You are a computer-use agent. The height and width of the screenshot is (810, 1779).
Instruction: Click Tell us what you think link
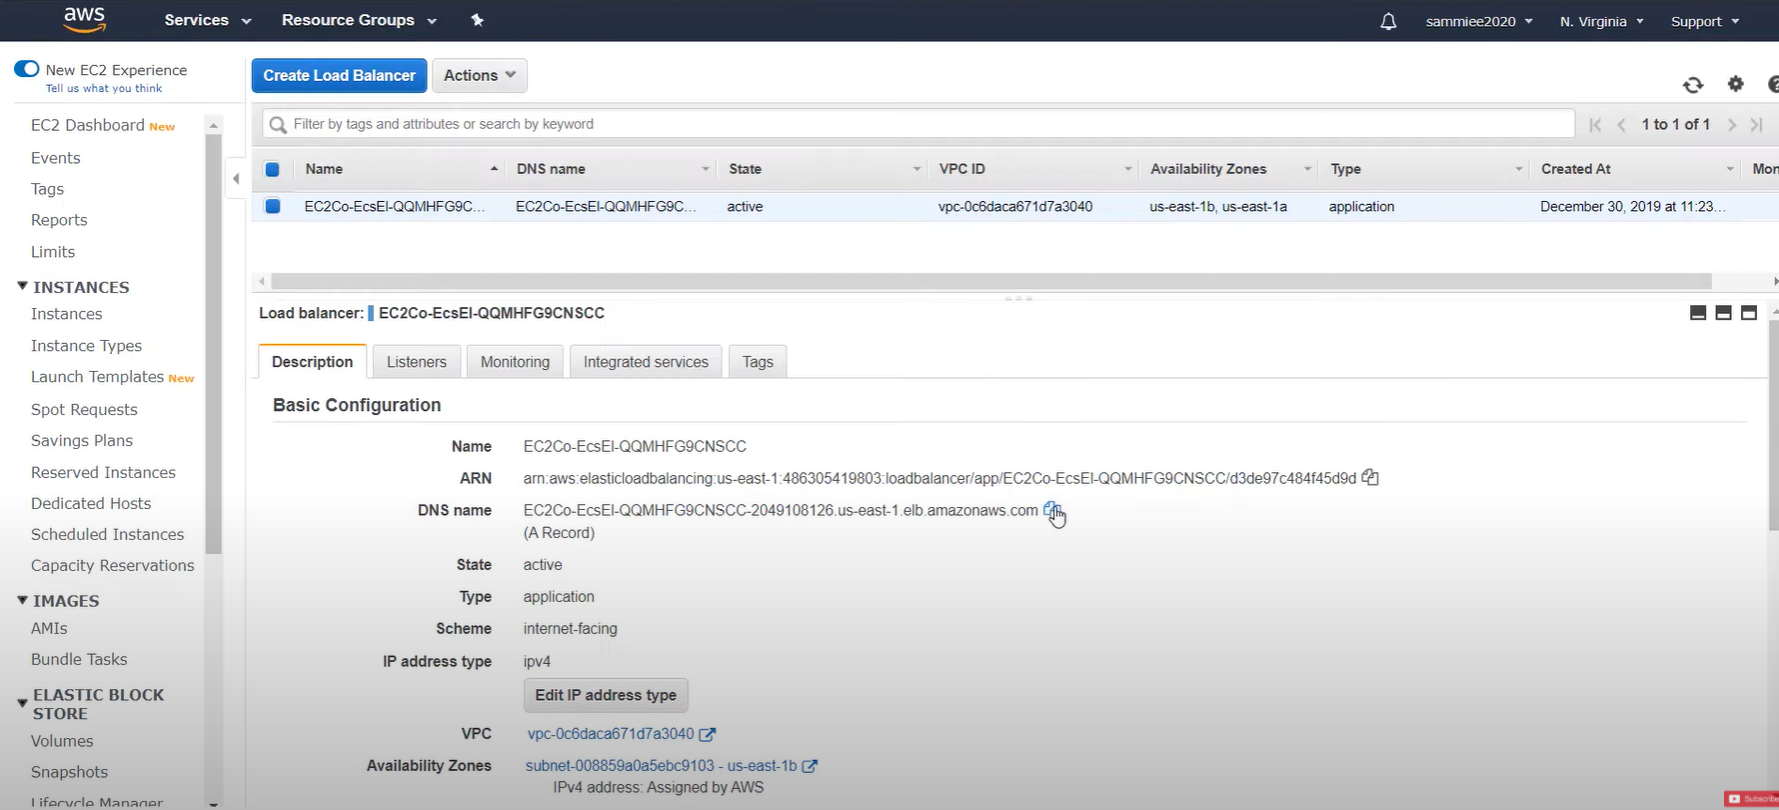pos(104,89)
